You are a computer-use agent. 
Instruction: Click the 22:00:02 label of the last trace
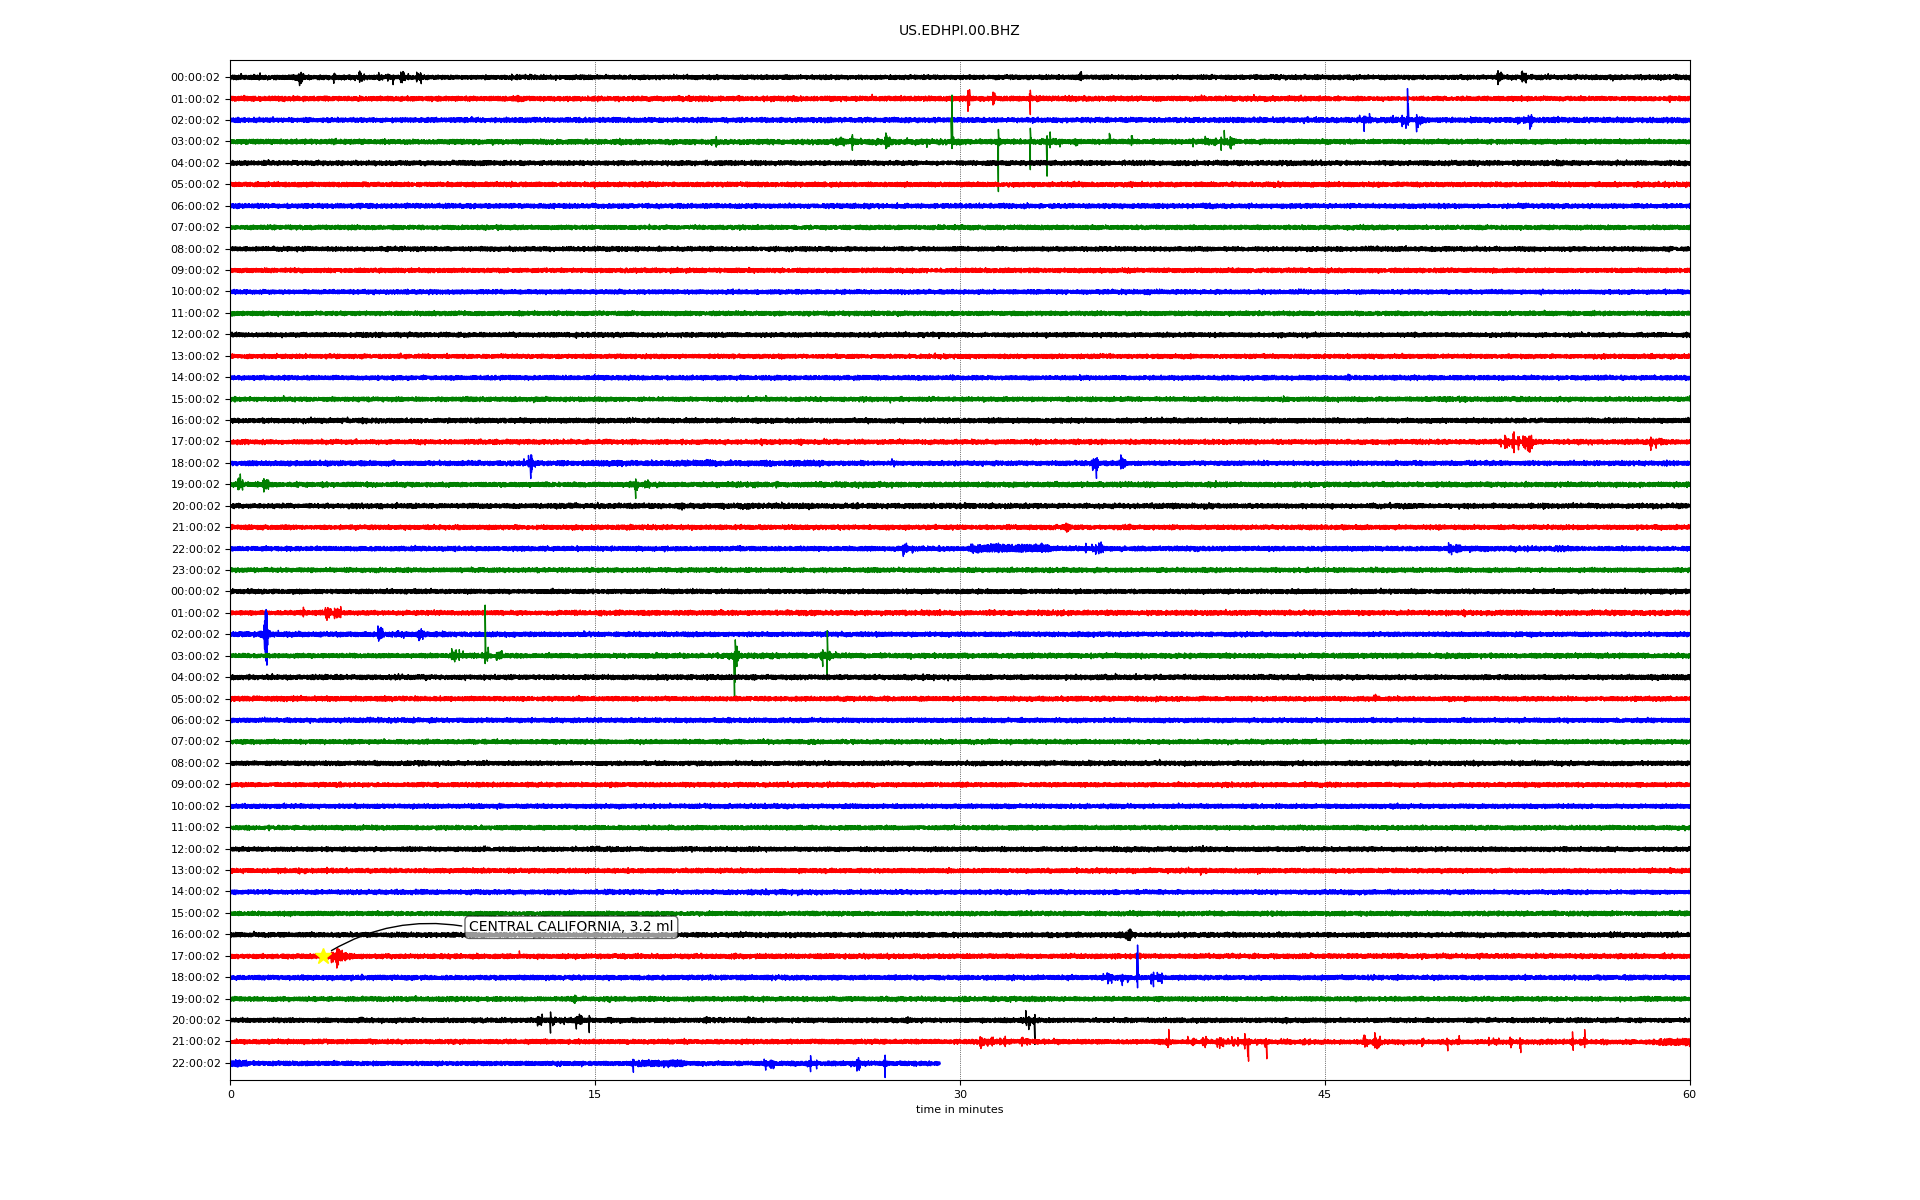pyautogui.click(x=195, y=1064)
